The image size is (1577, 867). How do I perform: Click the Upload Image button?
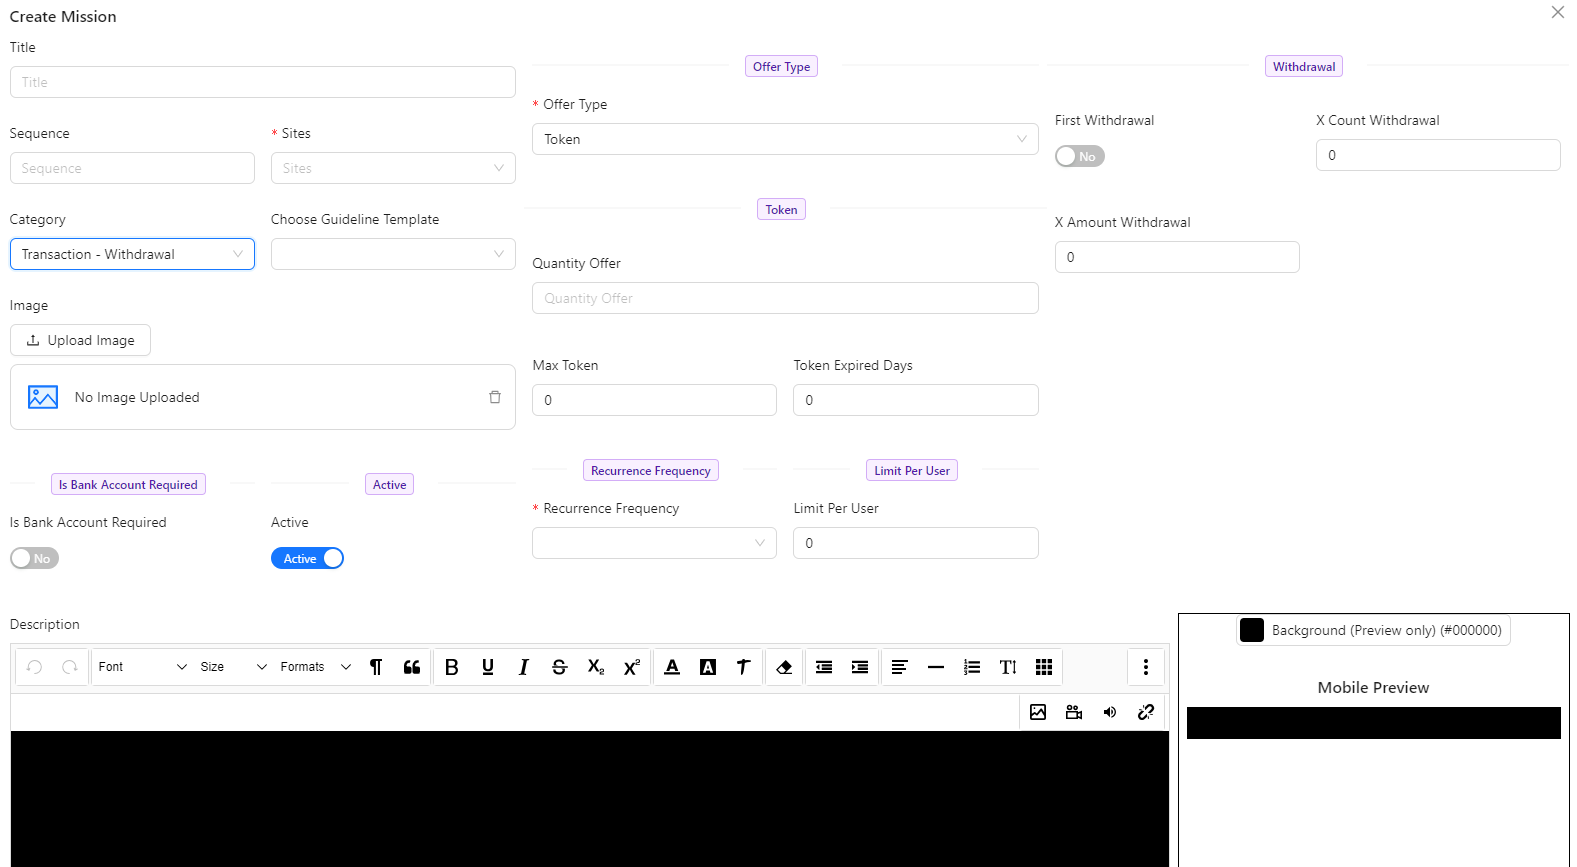80,340
